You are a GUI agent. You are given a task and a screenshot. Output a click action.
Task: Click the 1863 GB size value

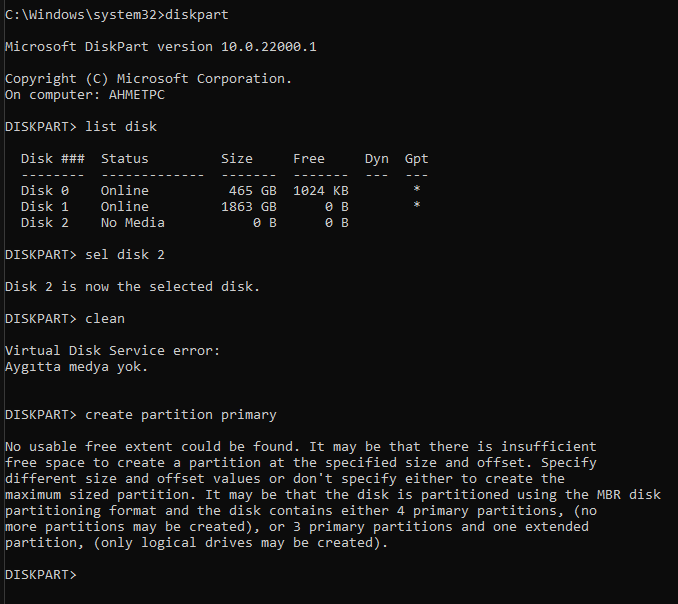248,207
